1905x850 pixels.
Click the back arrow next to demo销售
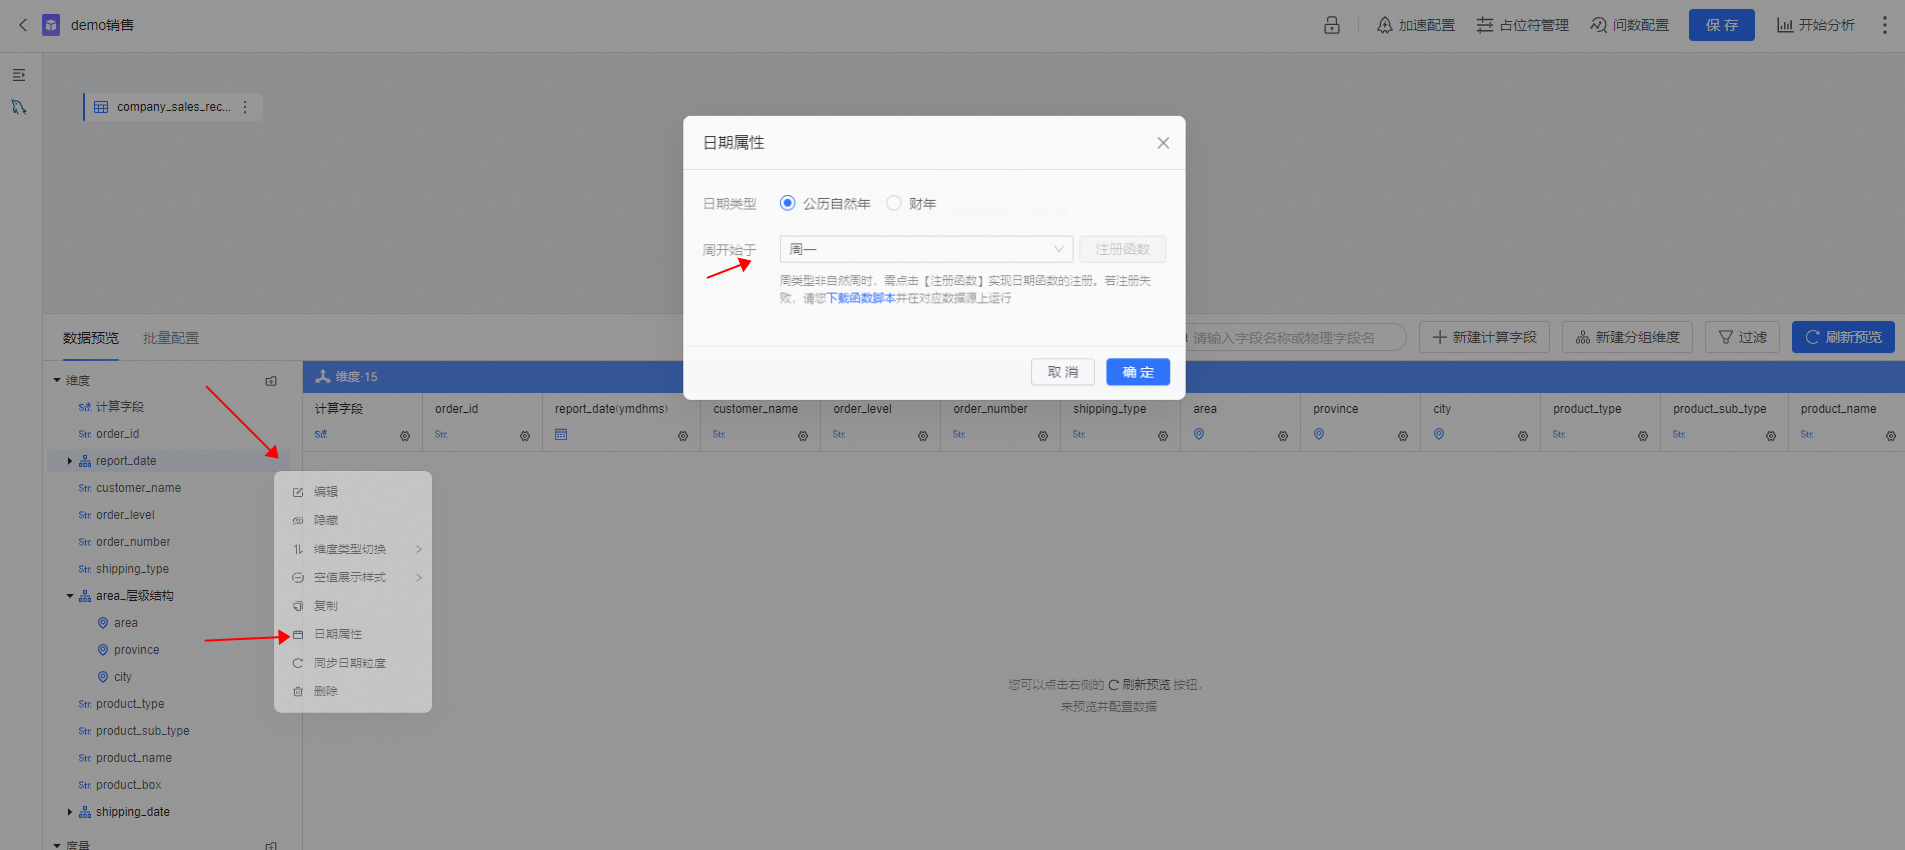23,25
